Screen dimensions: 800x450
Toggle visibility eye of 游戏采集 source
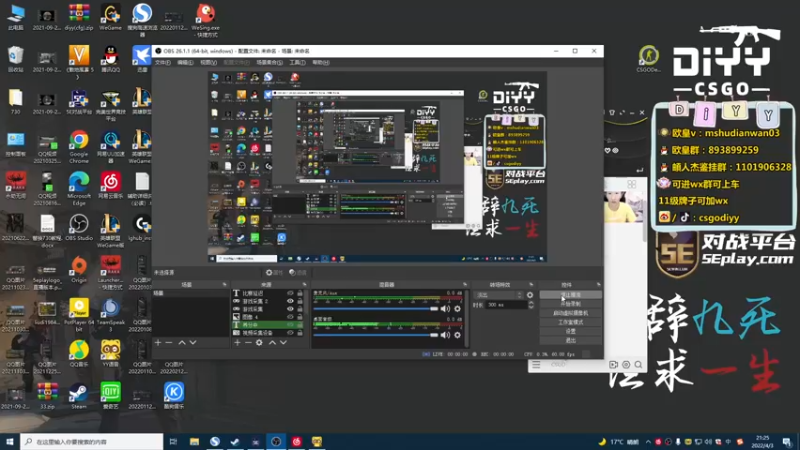coord(290,309)
